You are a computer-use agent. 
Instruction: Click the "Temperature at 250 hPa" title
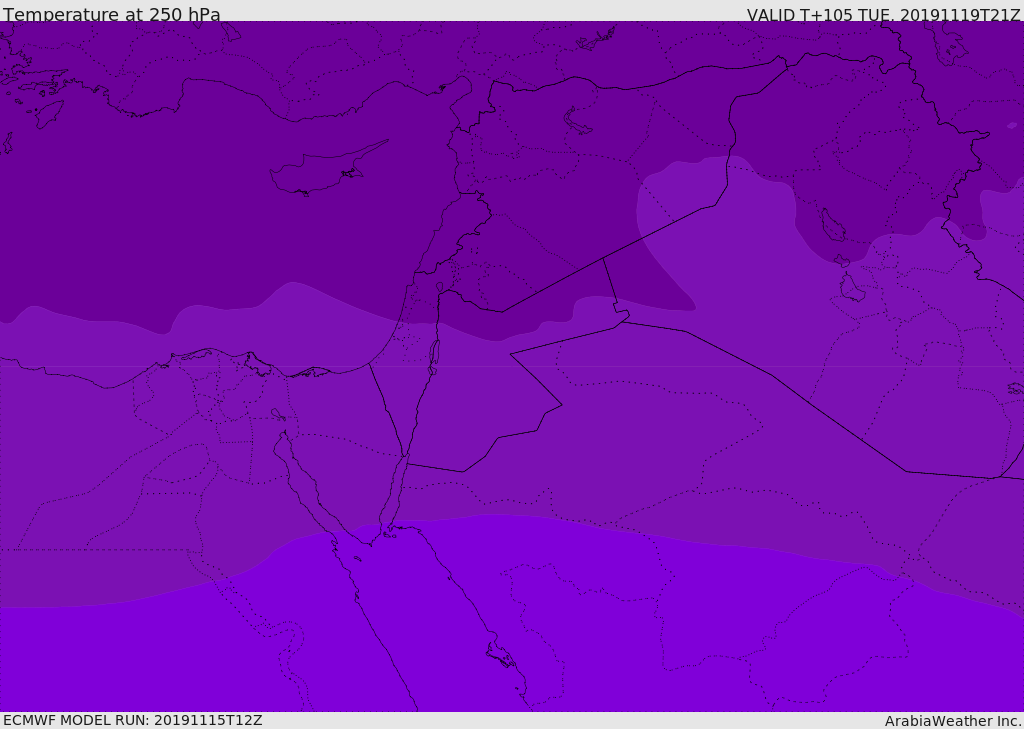tap(111, 14)
